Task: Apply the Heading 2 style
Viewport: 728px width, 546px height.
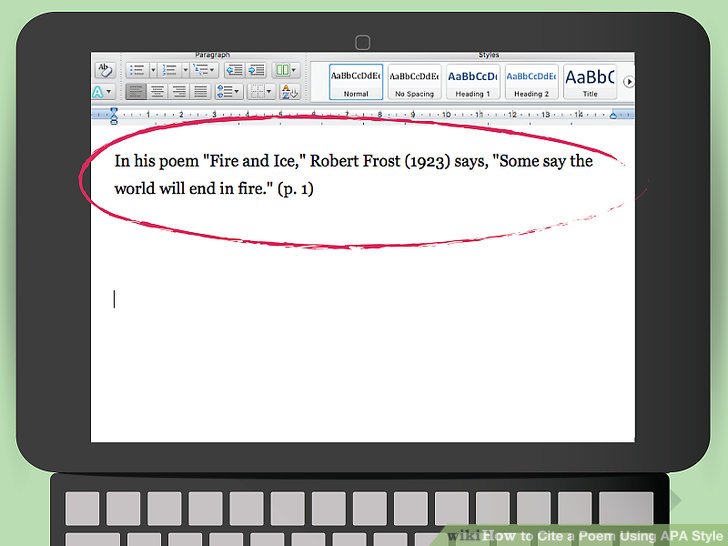Action: [531, 82]
